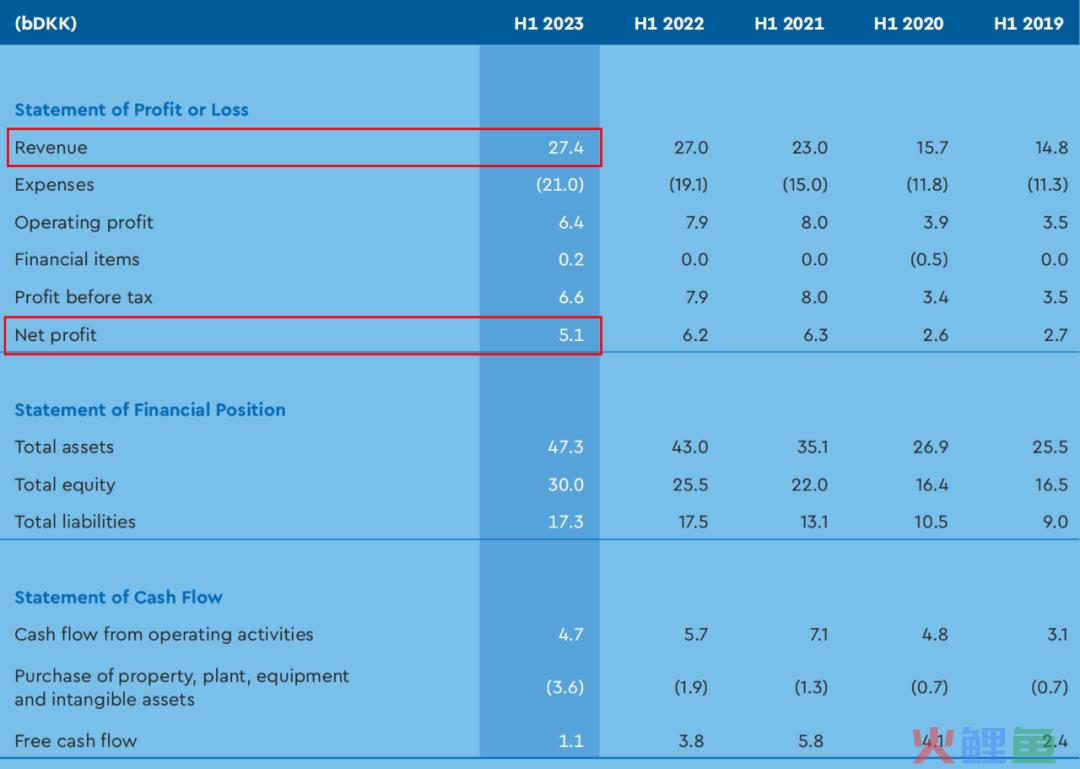Select H1 2021 Net profit value 6.3
The height and width of the screenshot is (769, 1080).
click(816, 335)
